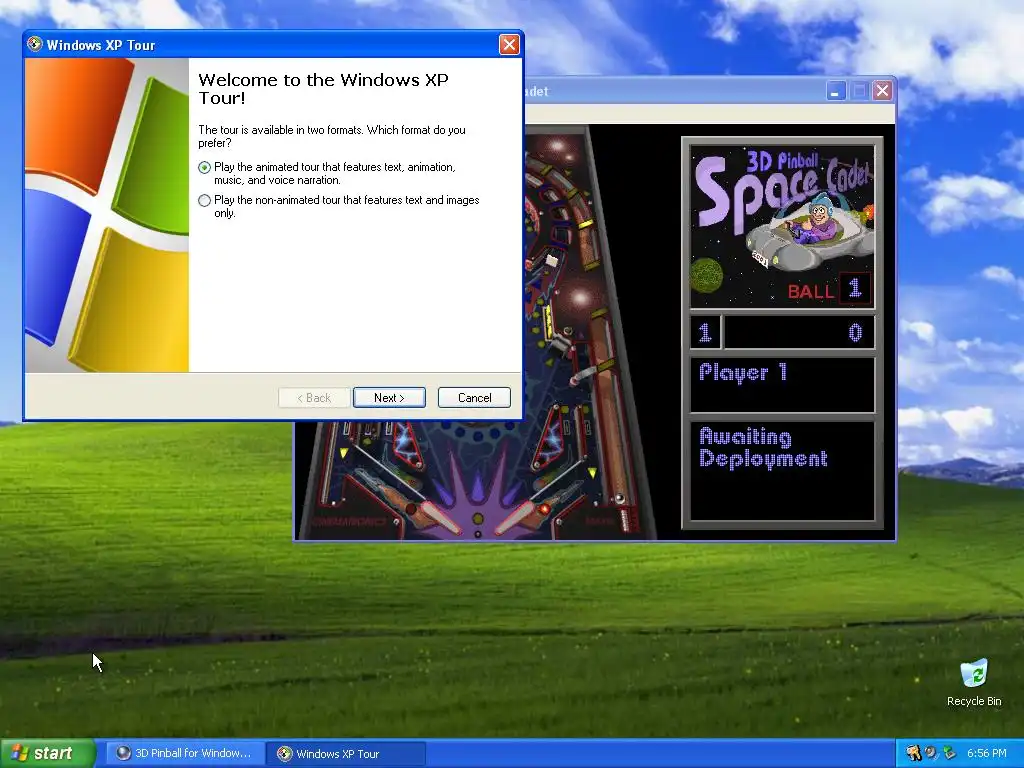1024x768 pixels.
Task: Click the Player 1 panel in Pinball
Action: tap(782, 385)
